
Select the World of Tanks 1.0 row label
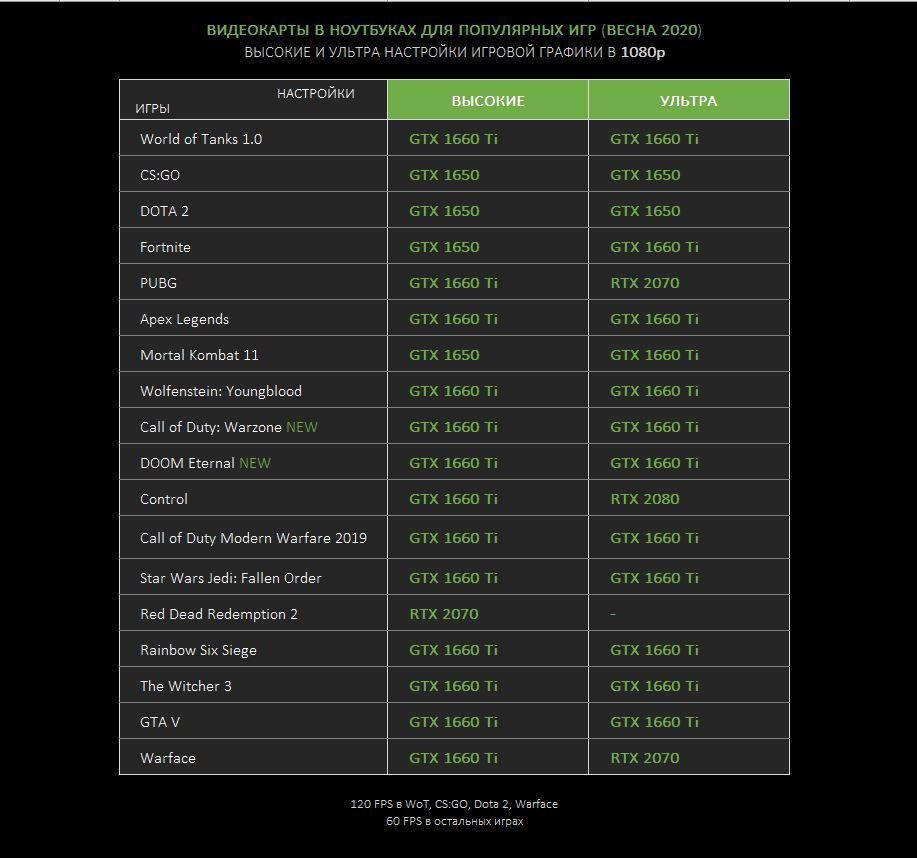pos(201,139)
